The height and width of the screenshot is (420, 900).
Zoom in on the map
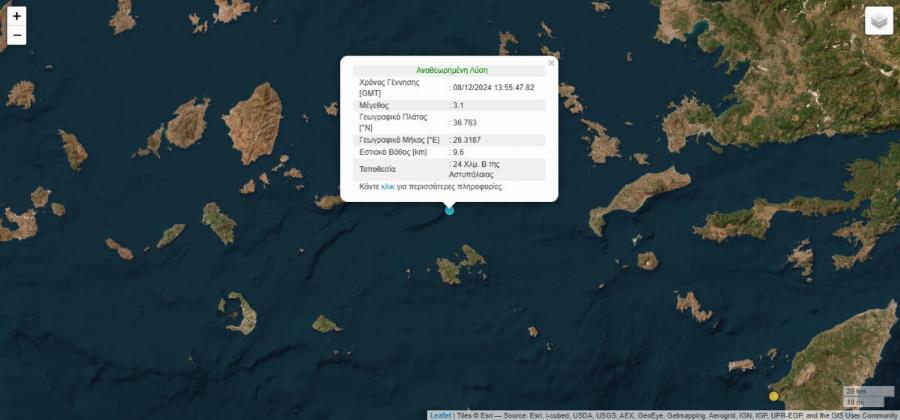click(16, 17)
